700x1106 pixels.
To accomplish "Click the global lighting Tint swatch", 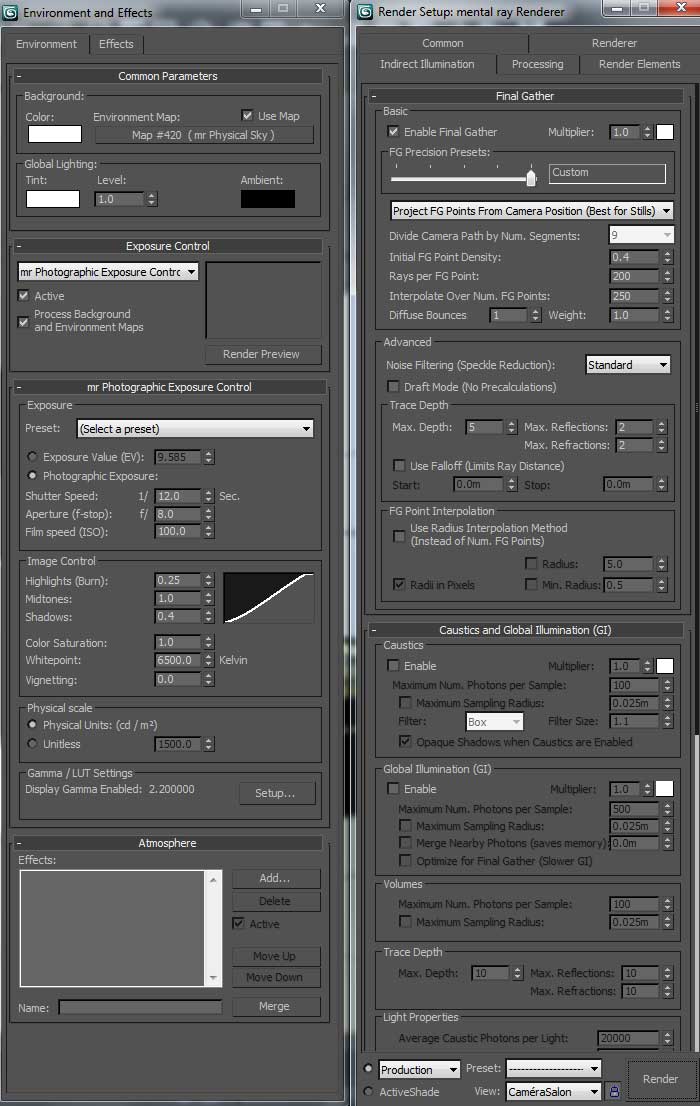I will 53,199.
